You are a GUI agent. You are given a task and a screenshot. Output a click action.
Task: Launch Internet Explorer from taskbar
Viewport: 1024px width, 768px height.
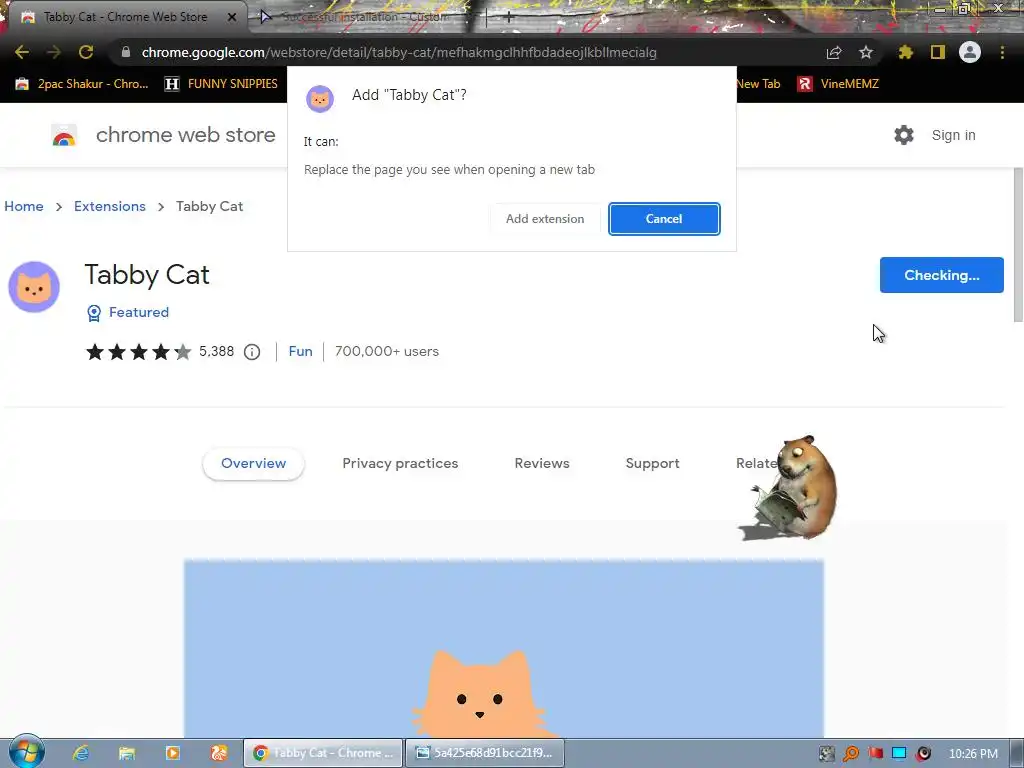[x=81, y=753]
